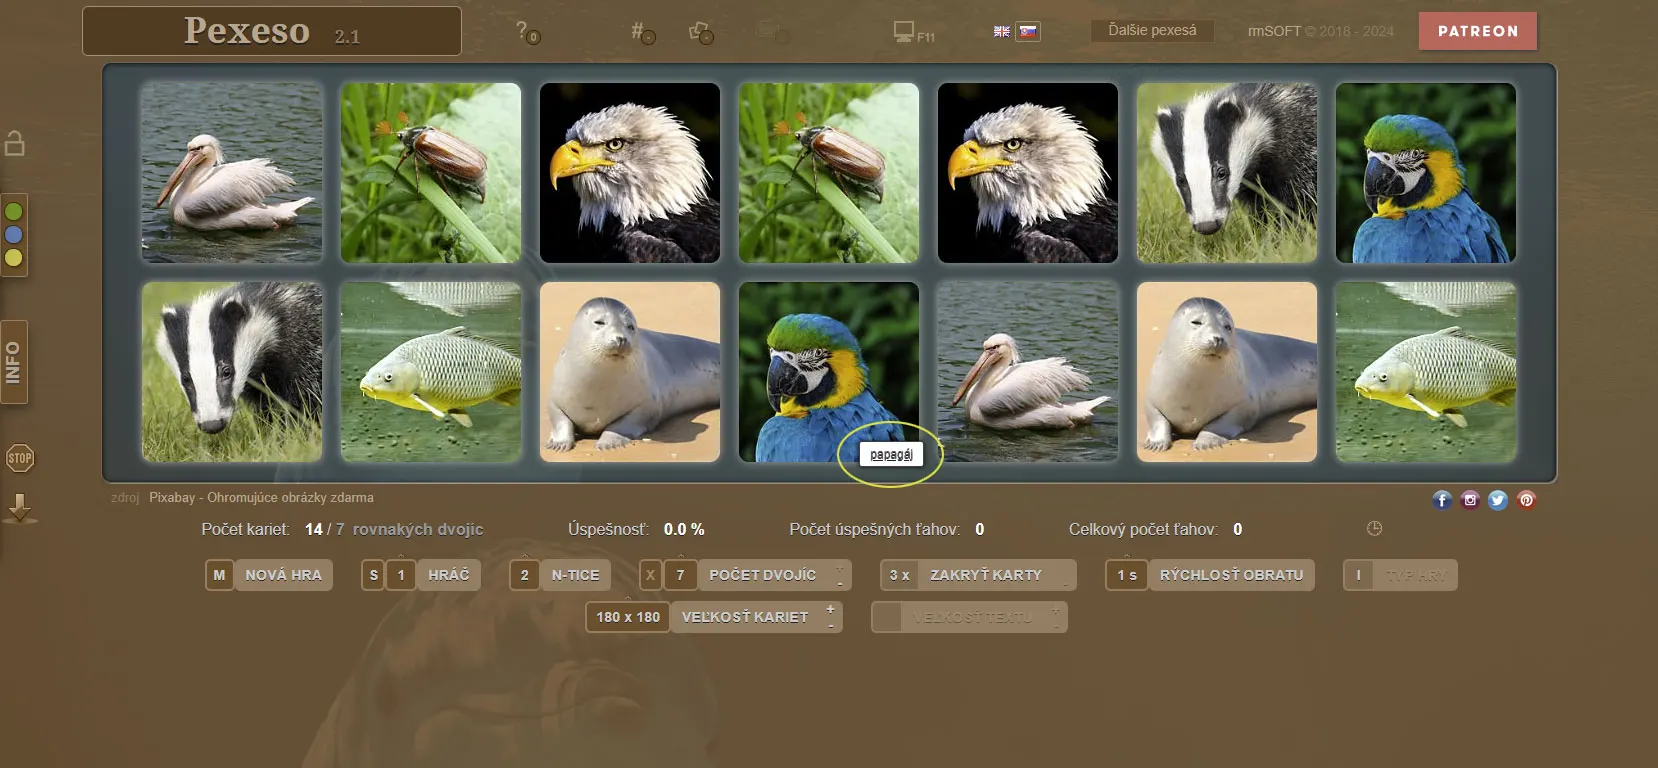Open the RÝCHLOSŤ OBRATU speed setting

tap(1230, 575)
